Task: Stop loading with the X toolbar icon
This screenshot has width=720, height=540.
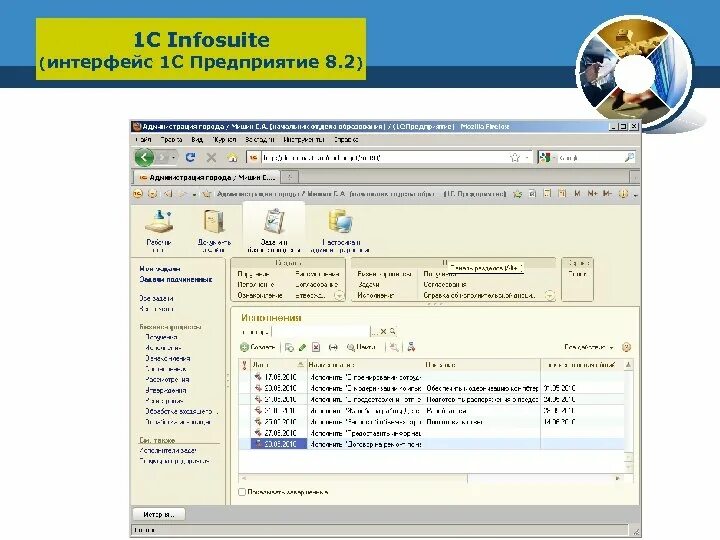Action: point(211,158)
